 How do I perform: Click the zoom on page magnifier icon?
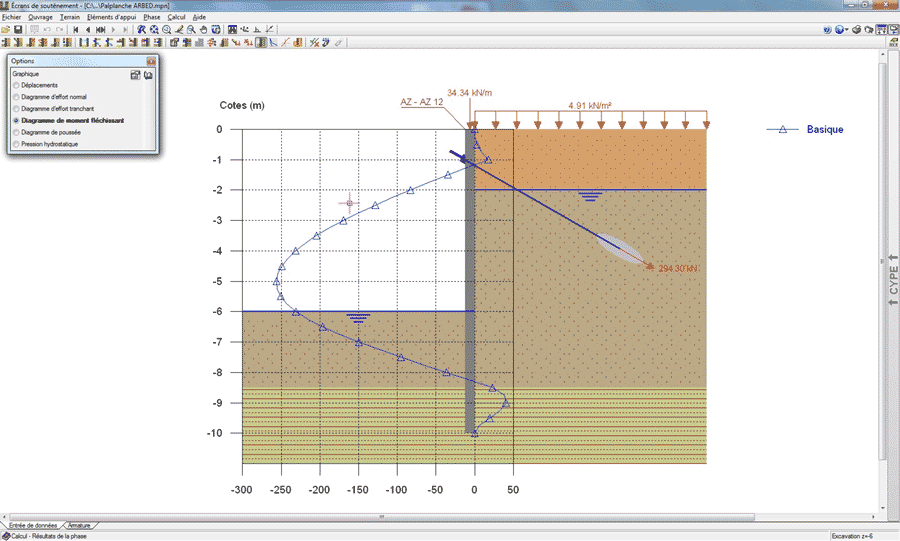(x=191, y=29)
